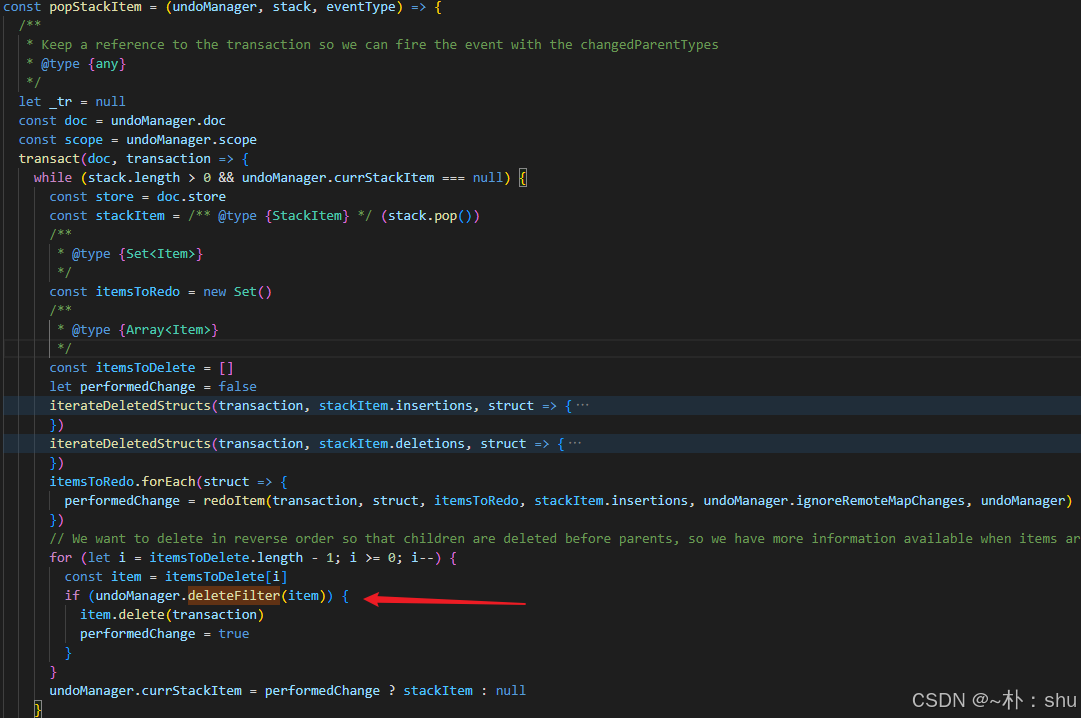The width and height of the screenshot is (1081, 718).
Task: Click 'ignoreRemoteMapChanges' property
Action: click(880, 501)
